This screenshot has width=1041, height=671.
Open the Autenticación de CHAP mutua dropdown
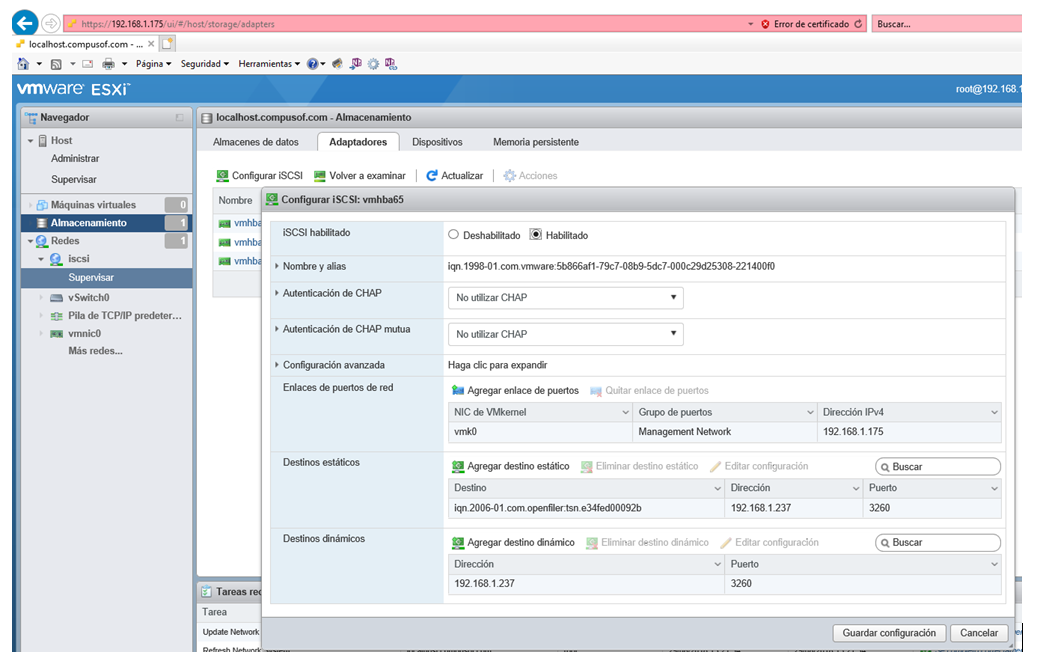tap(566, 334)
